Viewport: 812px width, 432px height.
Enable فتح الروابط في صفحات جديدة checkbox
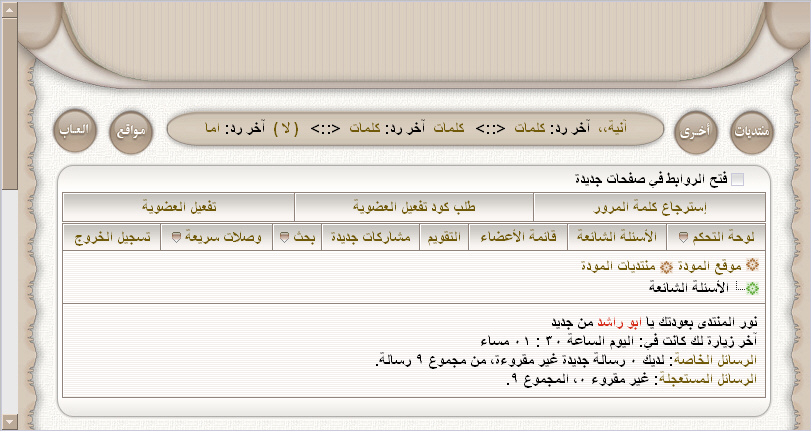click(x=738, y=180)
